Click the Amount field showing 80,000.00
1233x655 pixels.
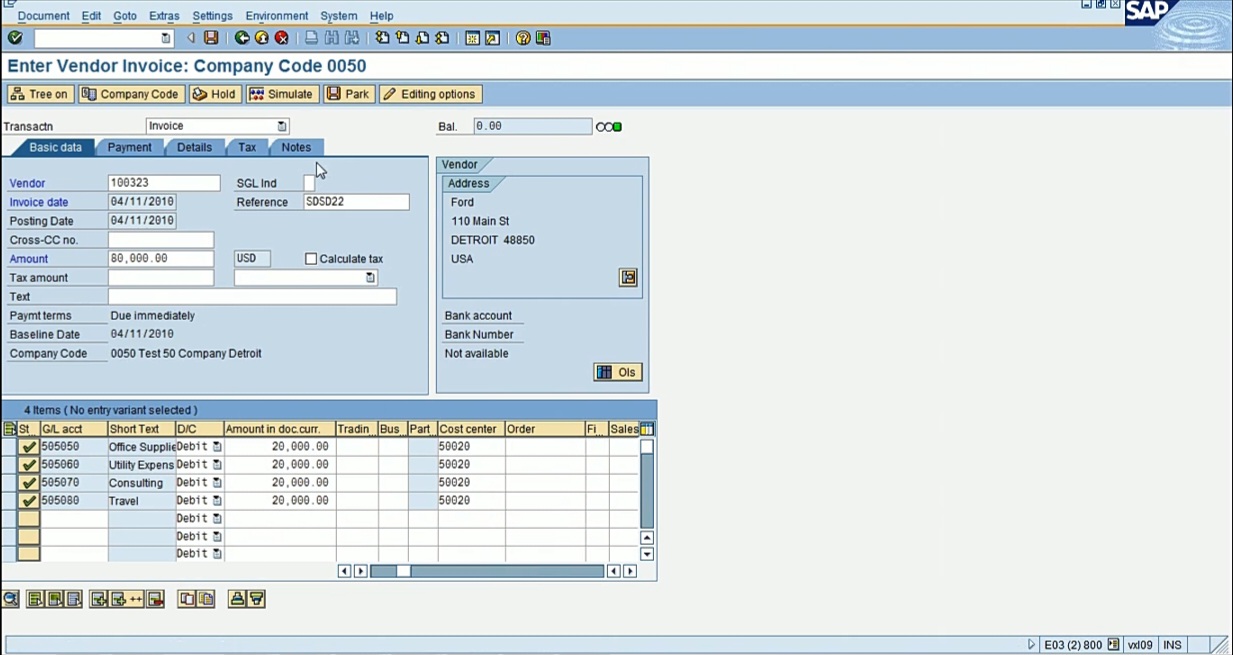[x=161, y=259]
